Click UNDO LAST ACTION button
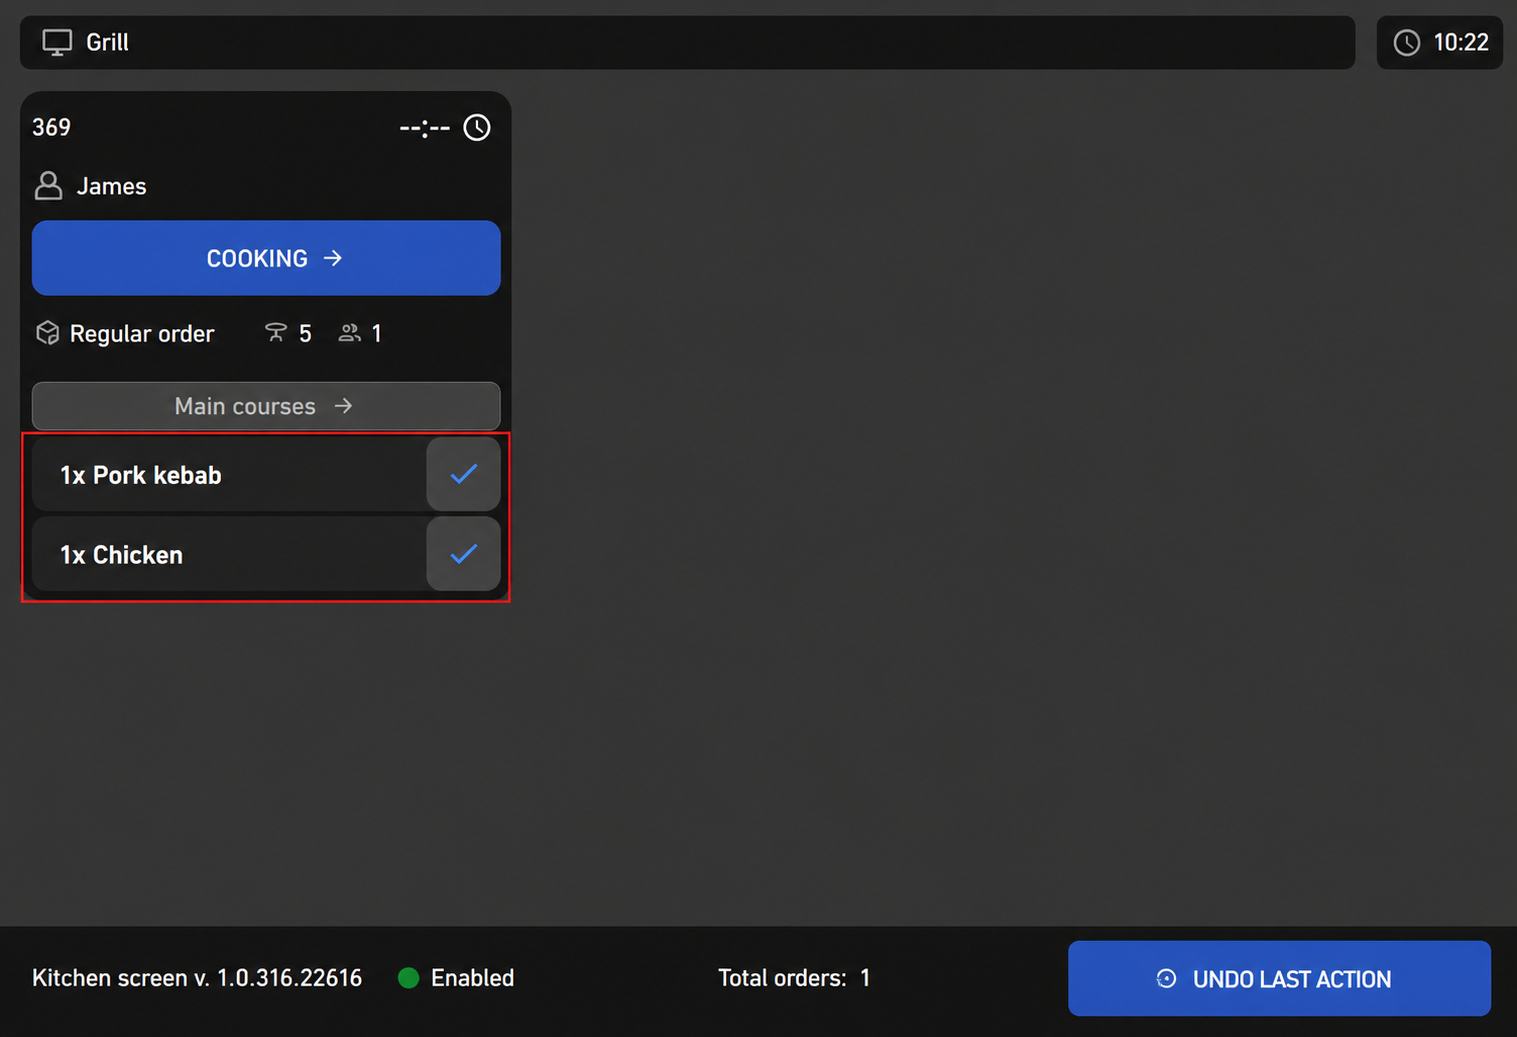Screen dimensions: 1517x1037 point(1279,978)
